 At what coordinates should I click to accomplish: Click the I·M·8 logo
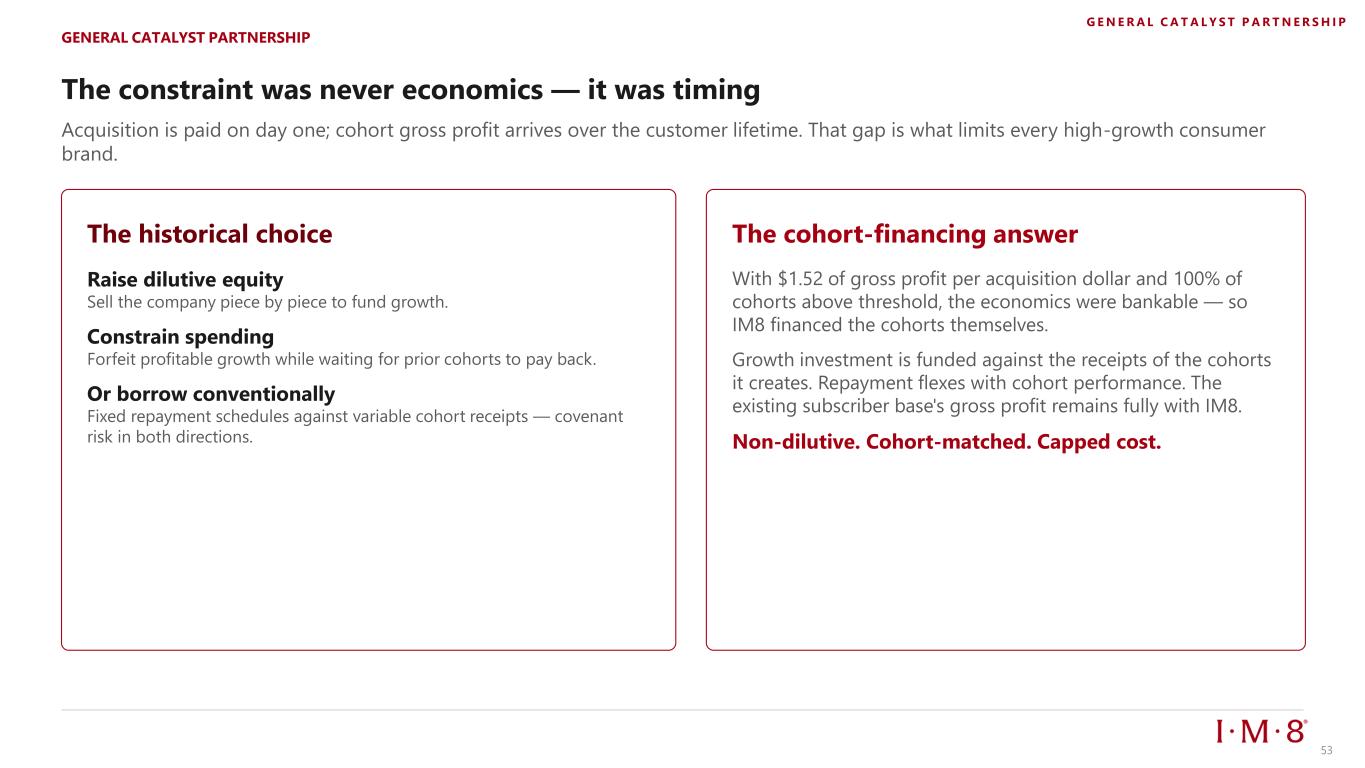[1261, 731]
